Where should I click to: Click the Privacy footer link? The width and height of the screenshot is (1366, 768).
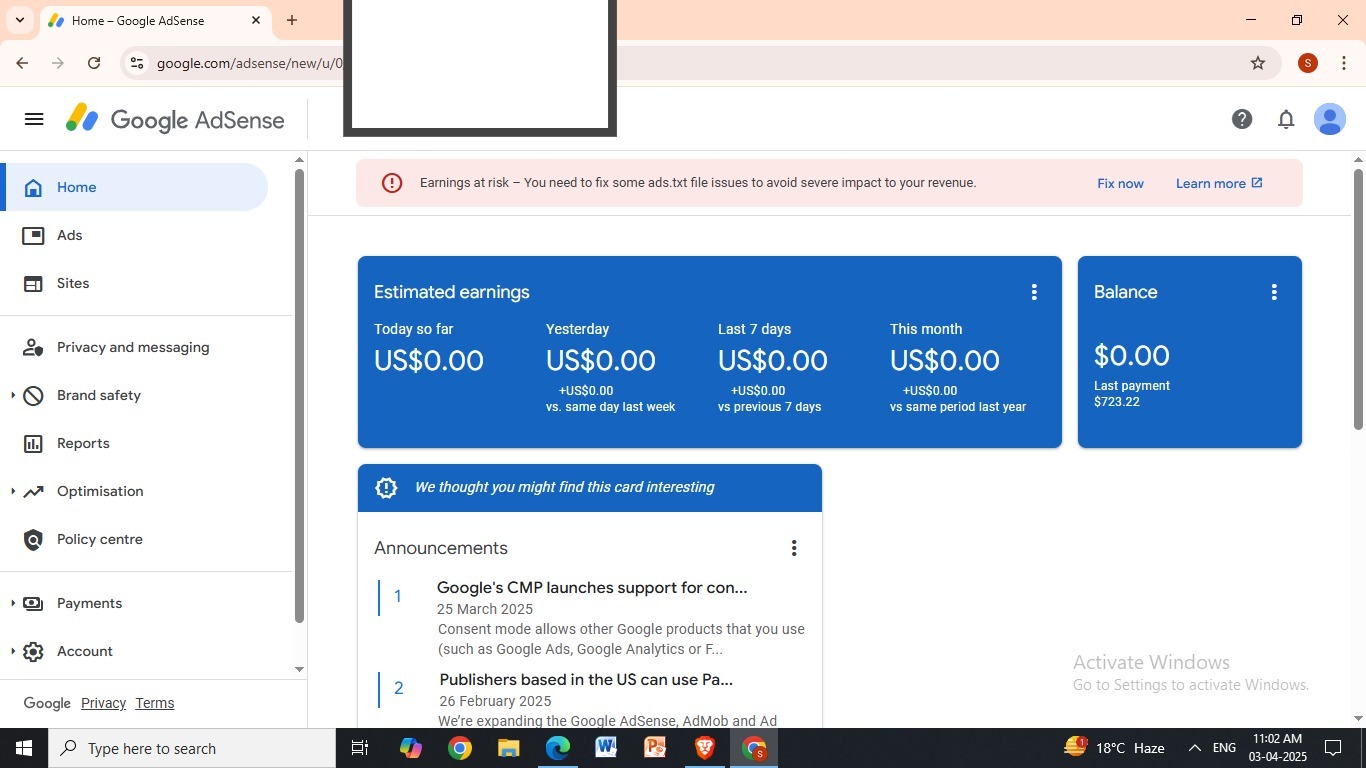tap(103, 703)
